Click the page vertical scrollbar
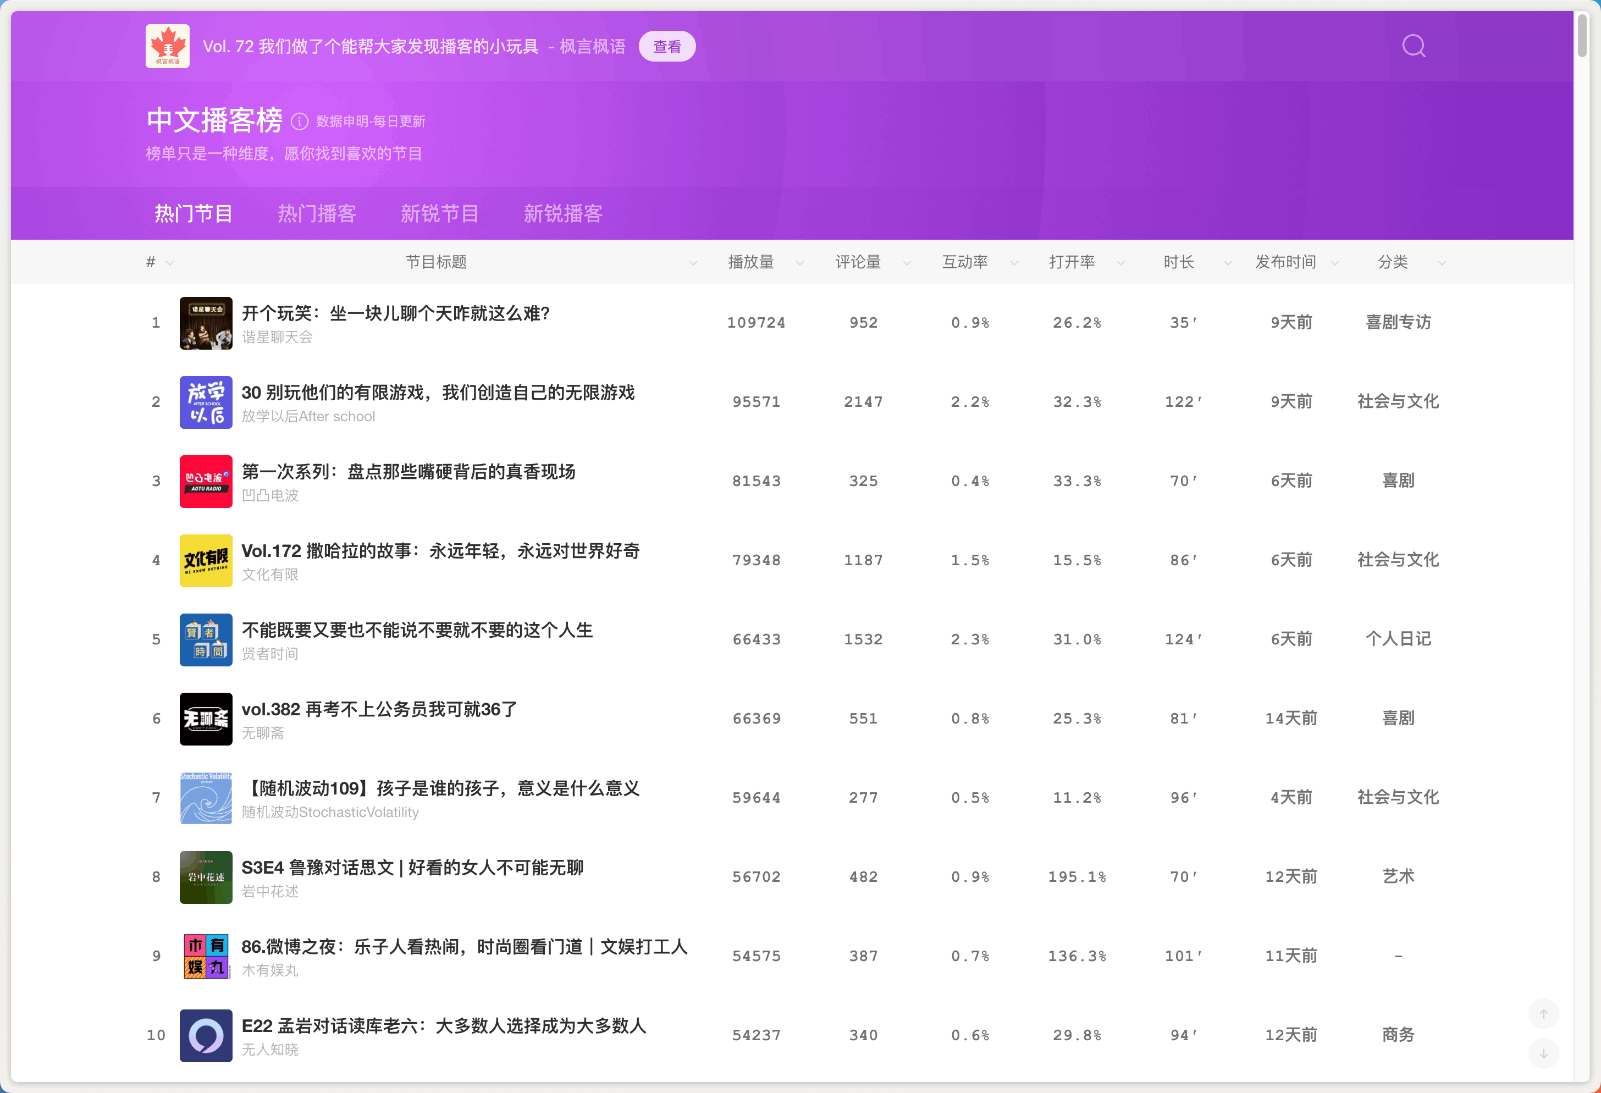 click(x=1582, y=36)
